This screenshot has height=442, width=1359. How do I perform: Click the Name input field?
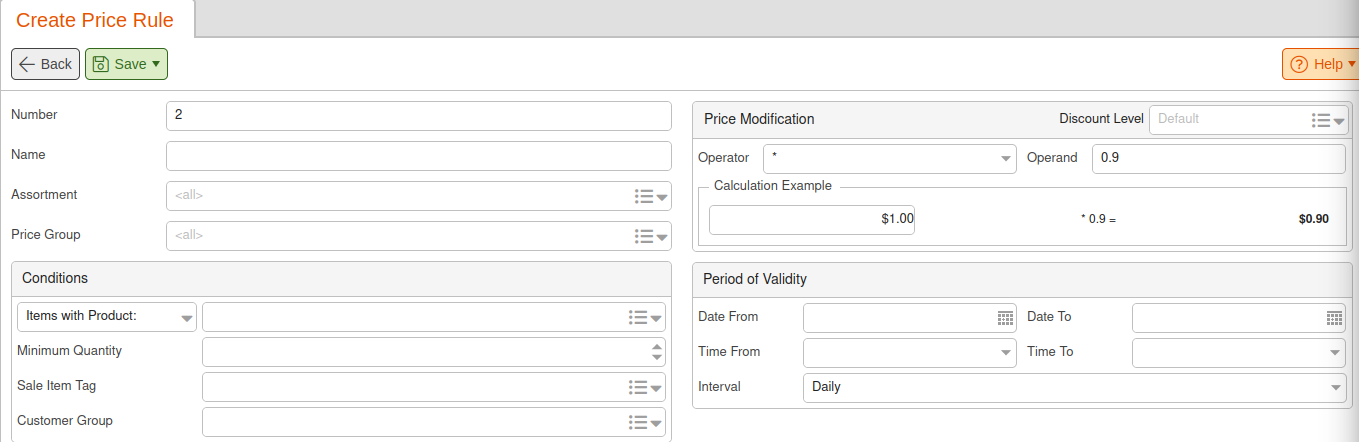pos(419,156)
